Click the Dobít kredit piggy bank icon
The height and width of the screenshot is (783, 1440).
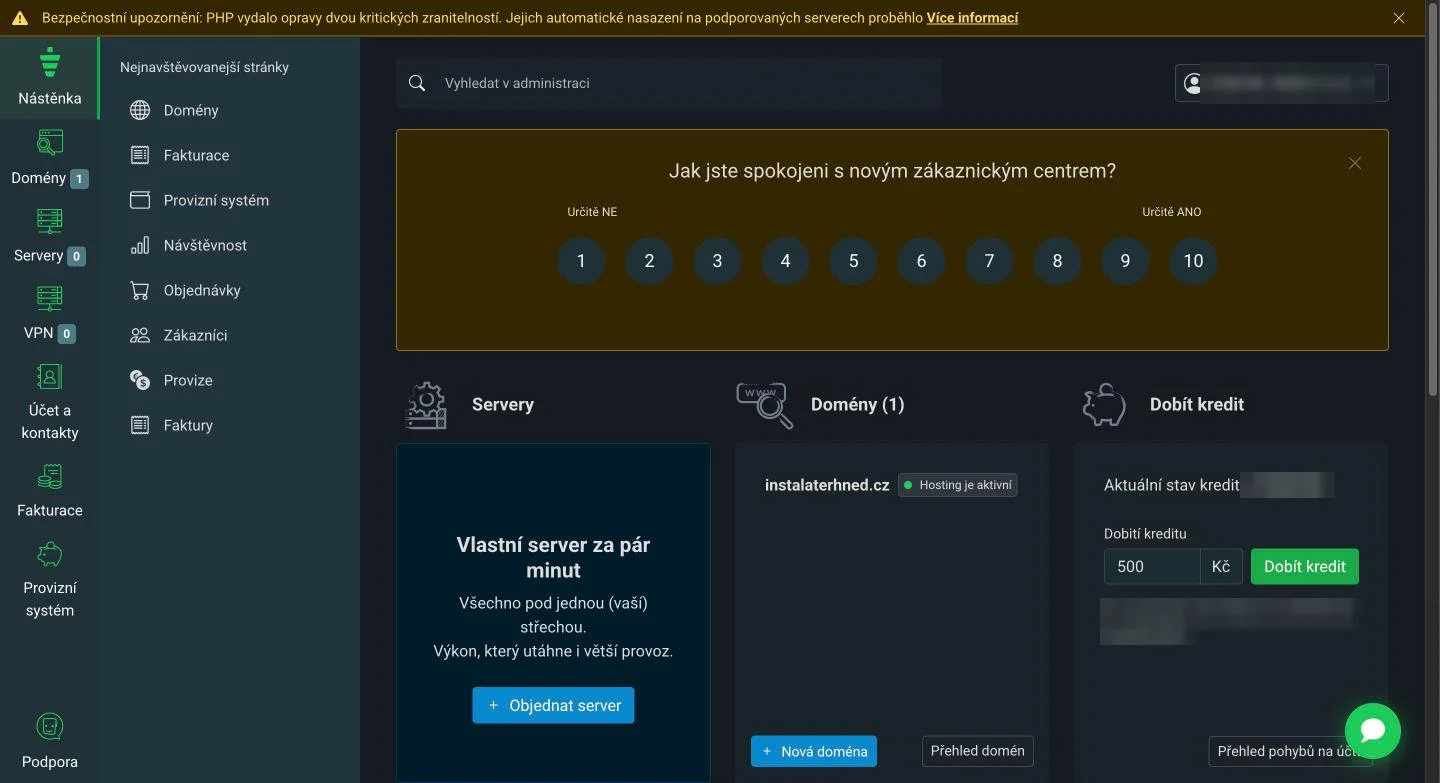pos(1104,405)
